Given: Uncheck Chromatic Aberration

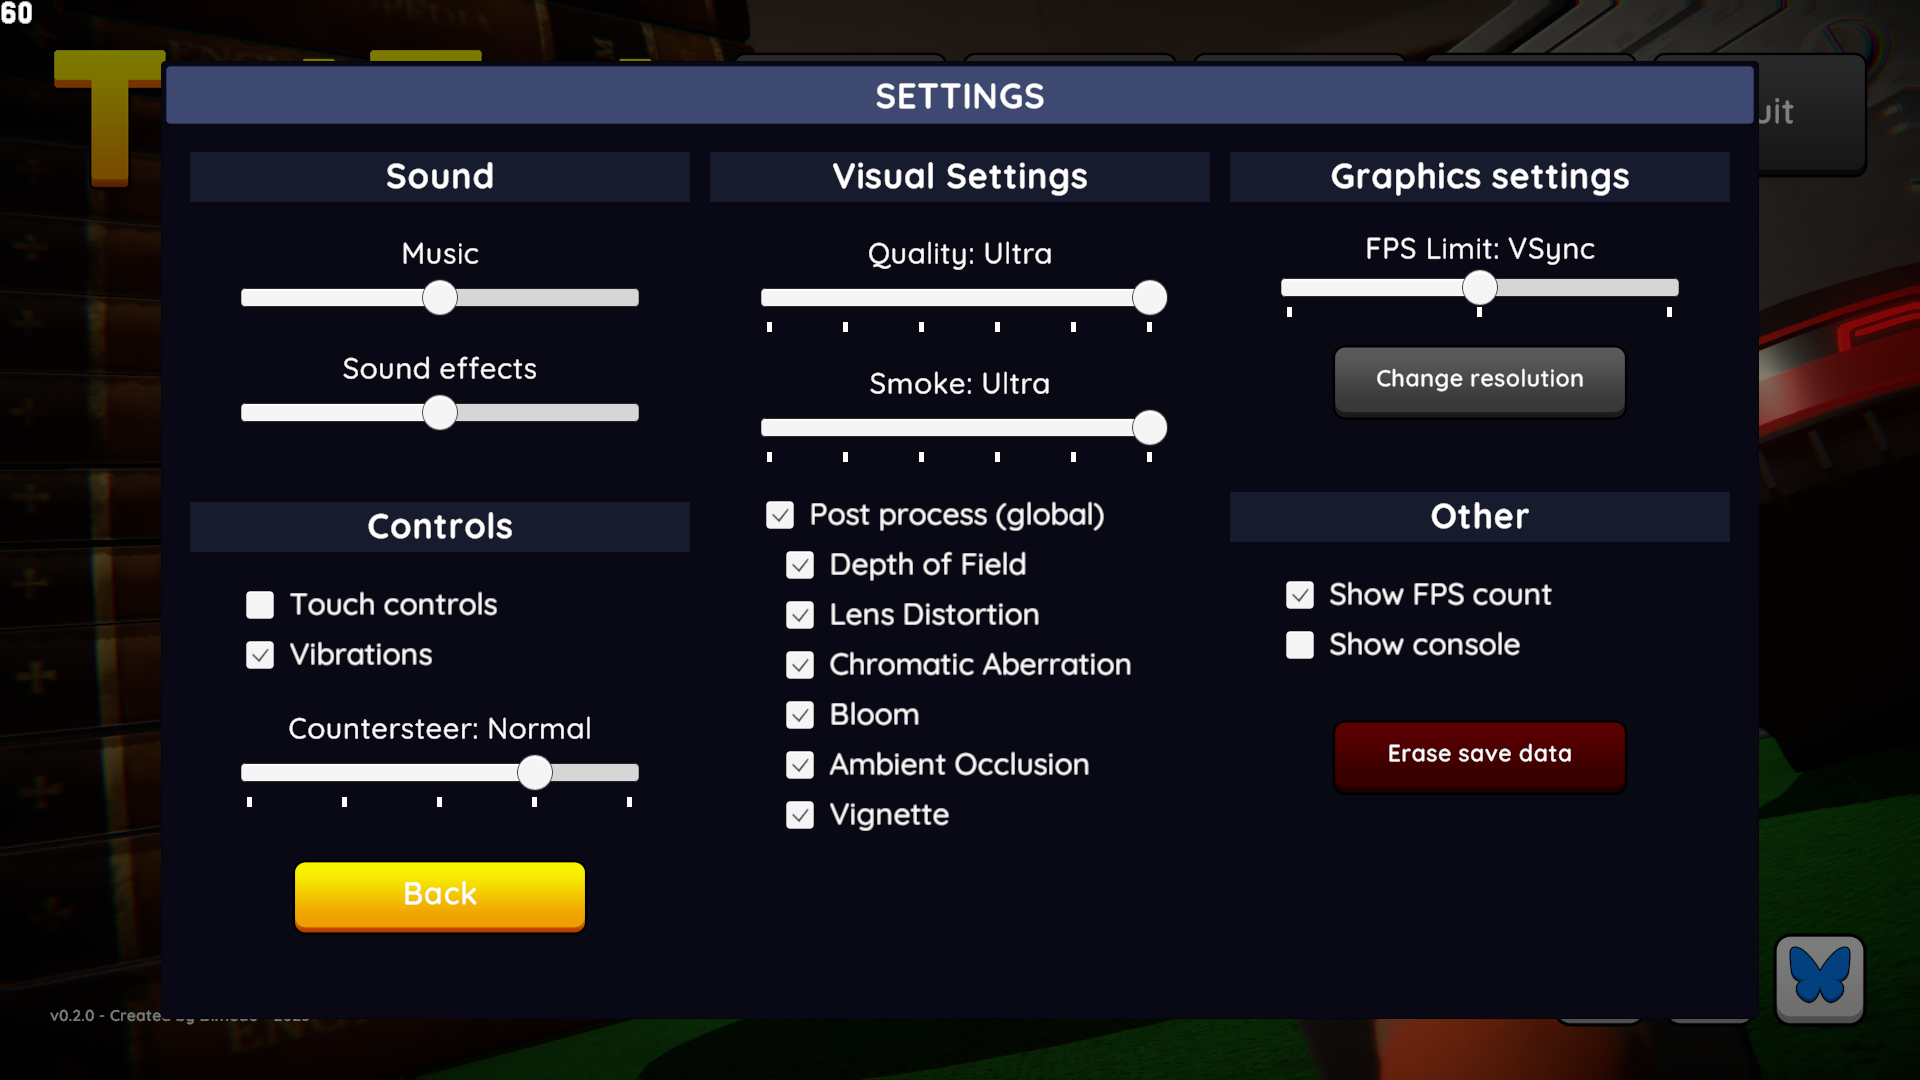Looking at the screenshot, I should (x=800, y=665).
